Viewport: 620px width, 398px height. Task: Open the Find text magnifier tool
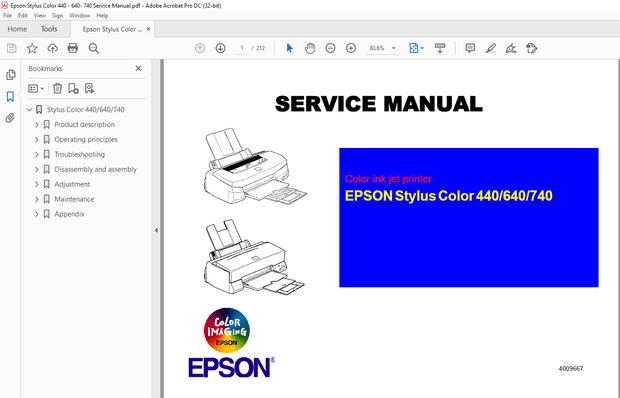coord(94,48)
